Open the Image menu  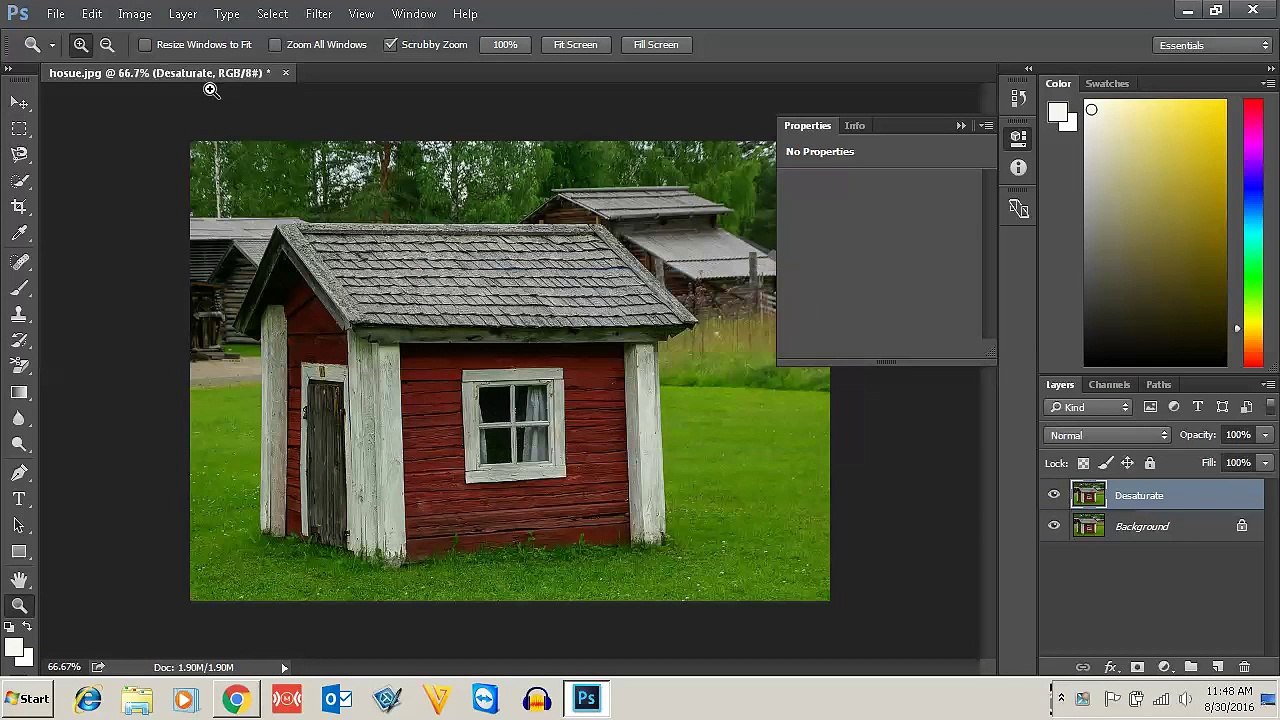coord(135,14)
